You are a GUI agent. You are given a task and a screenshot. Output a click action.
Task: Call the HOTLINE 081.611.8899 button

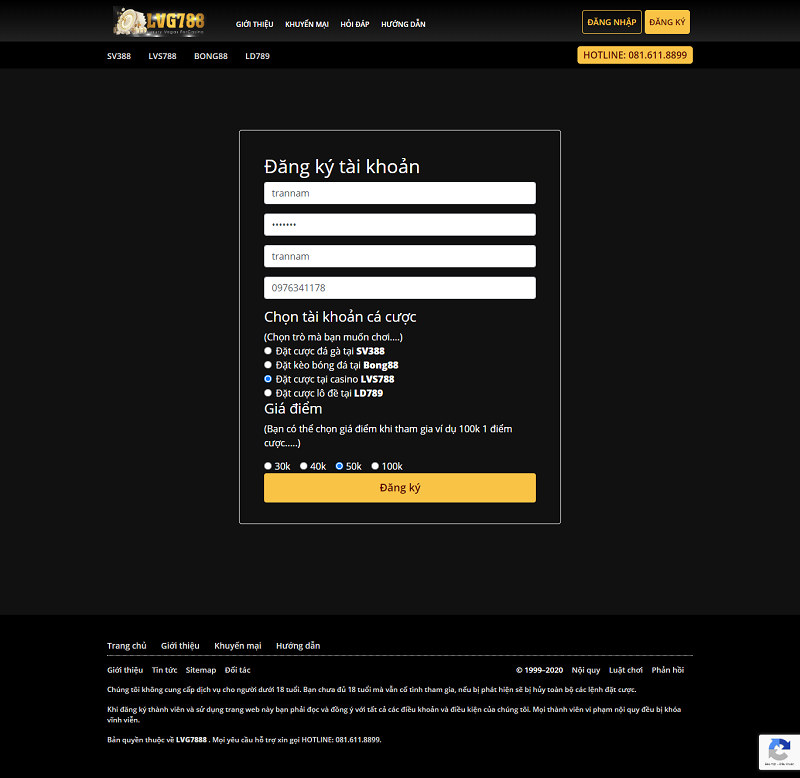click(635, 55)
